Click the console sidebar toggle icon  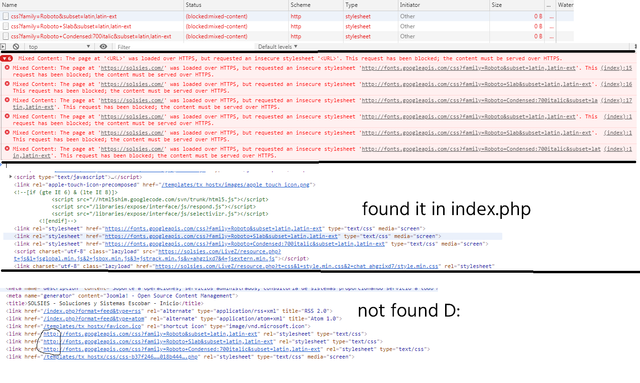click(x=3, y=47)
